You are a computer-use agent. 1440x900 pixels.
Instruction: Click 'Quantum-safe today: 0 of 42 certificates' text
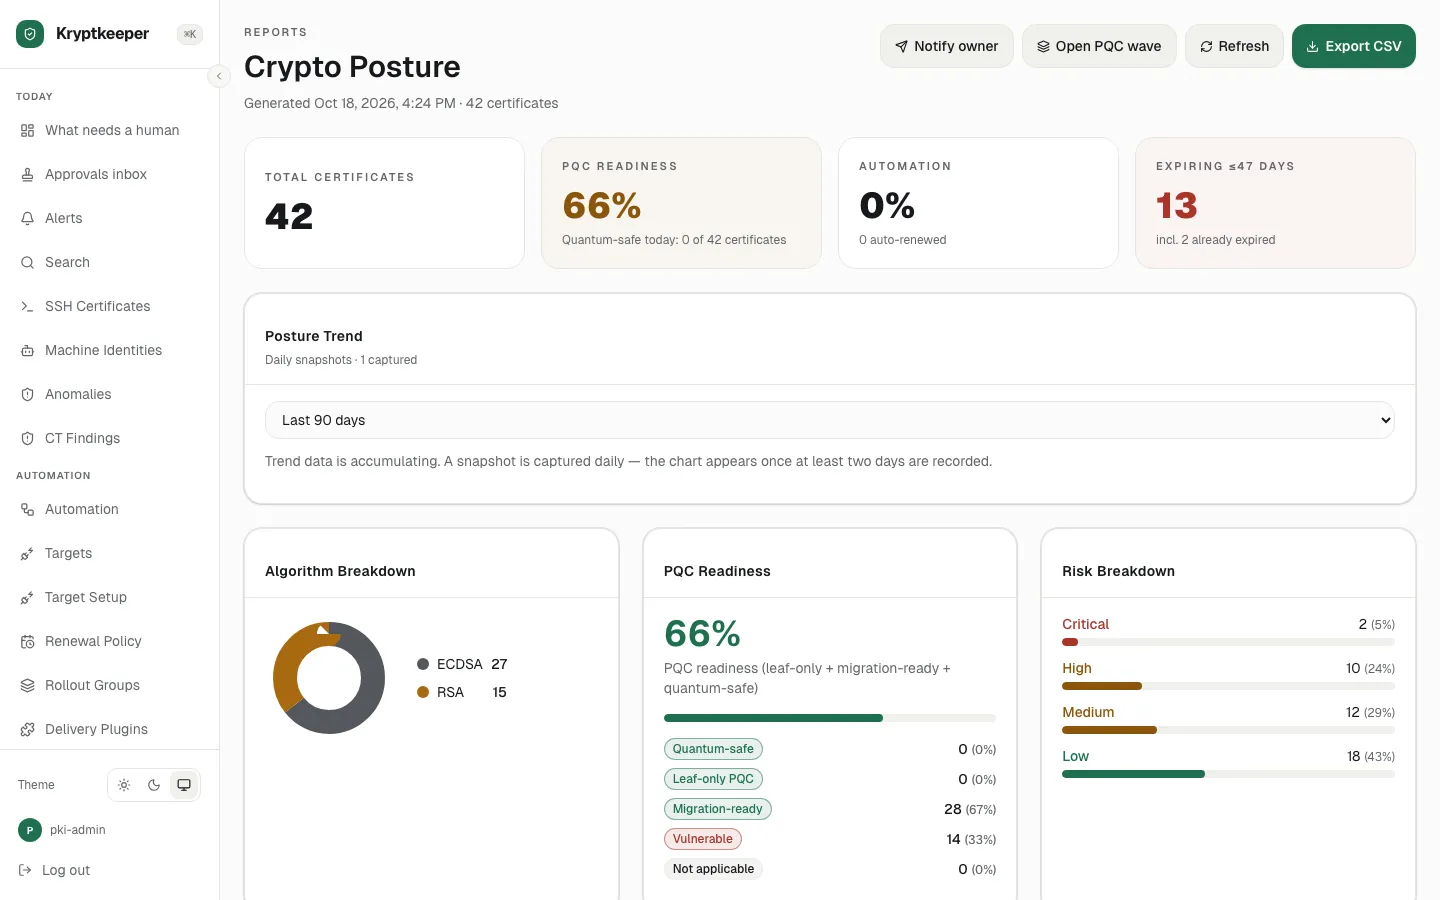click(674, 240)
